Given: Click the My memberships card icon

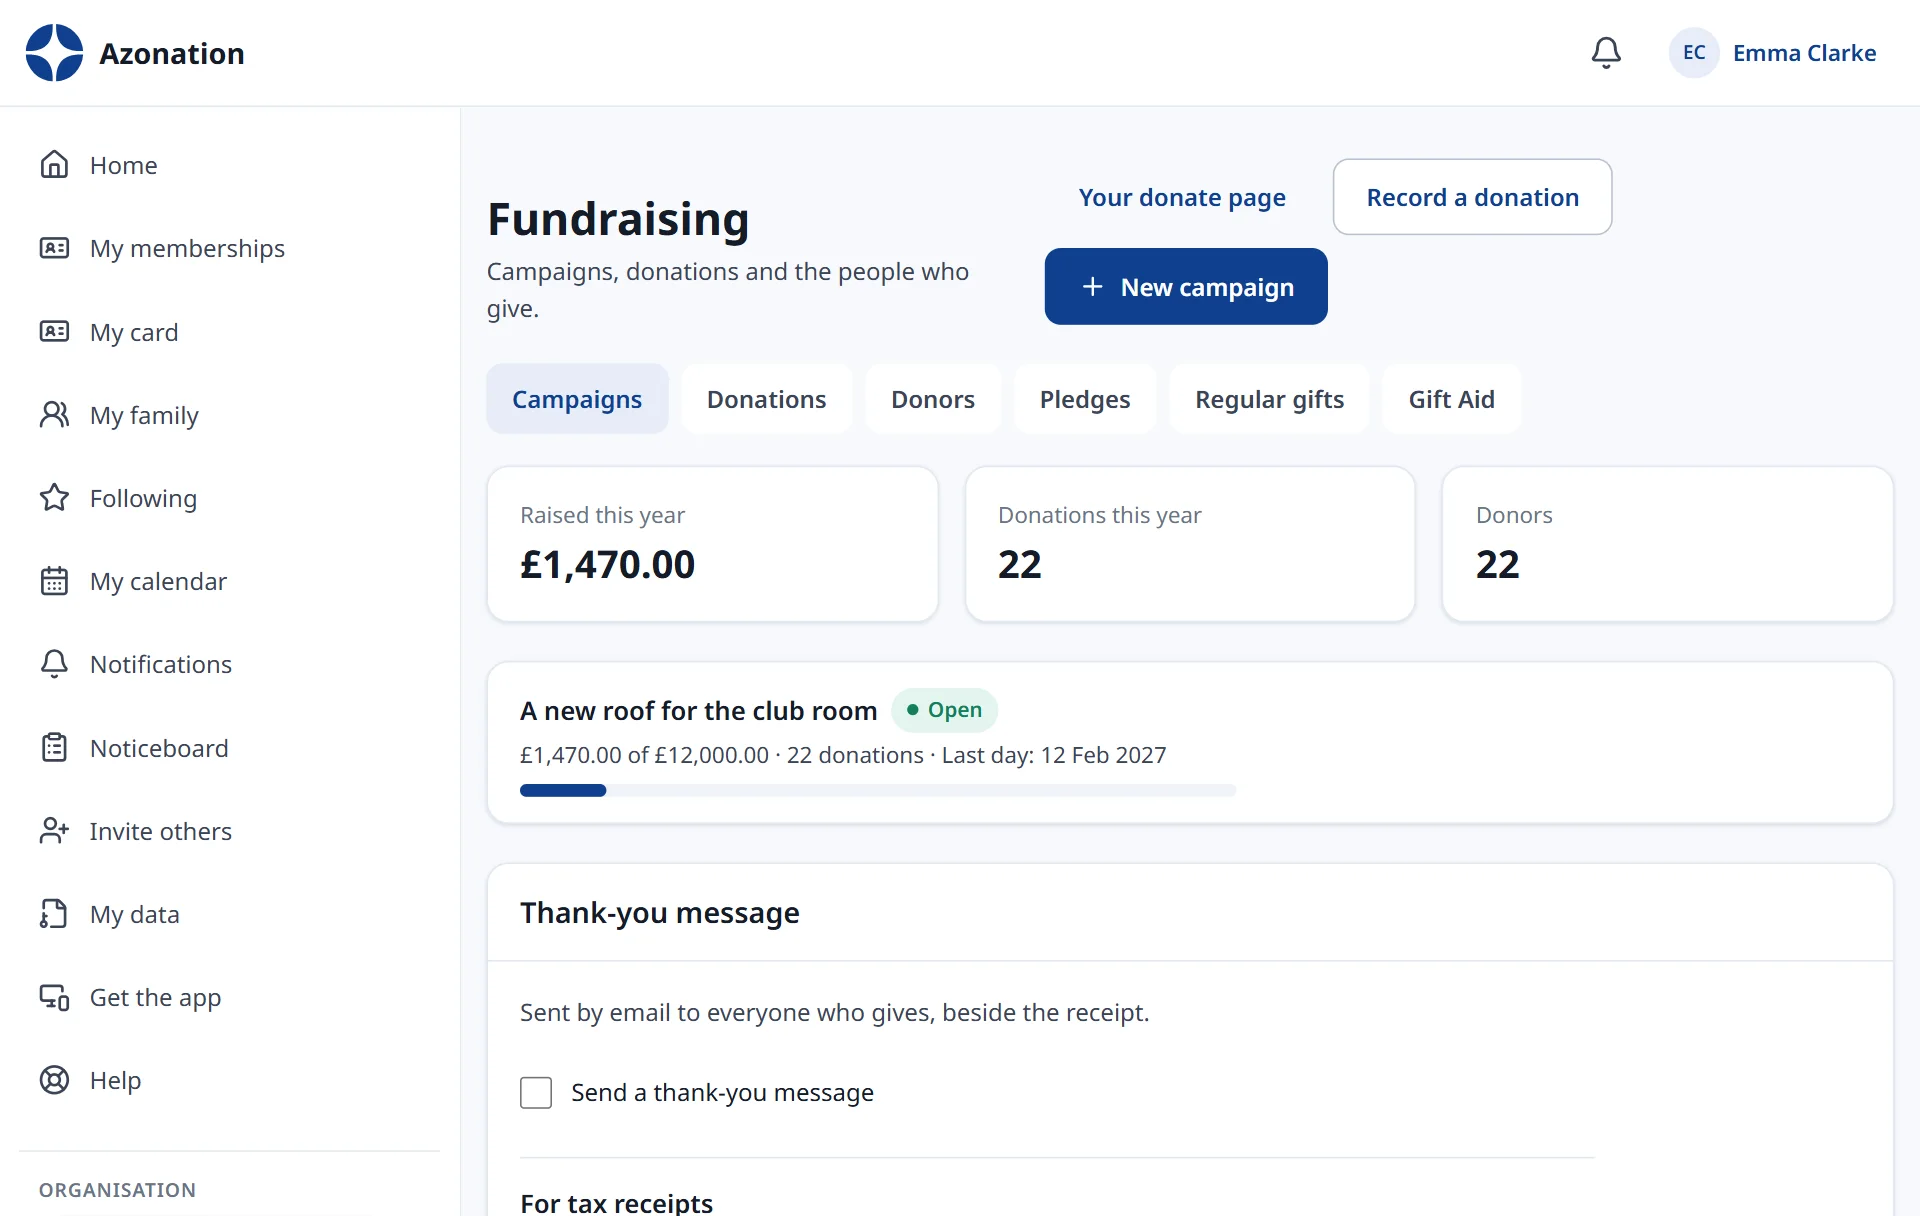Looking at the screenshot, I should (x=54, y=248).
